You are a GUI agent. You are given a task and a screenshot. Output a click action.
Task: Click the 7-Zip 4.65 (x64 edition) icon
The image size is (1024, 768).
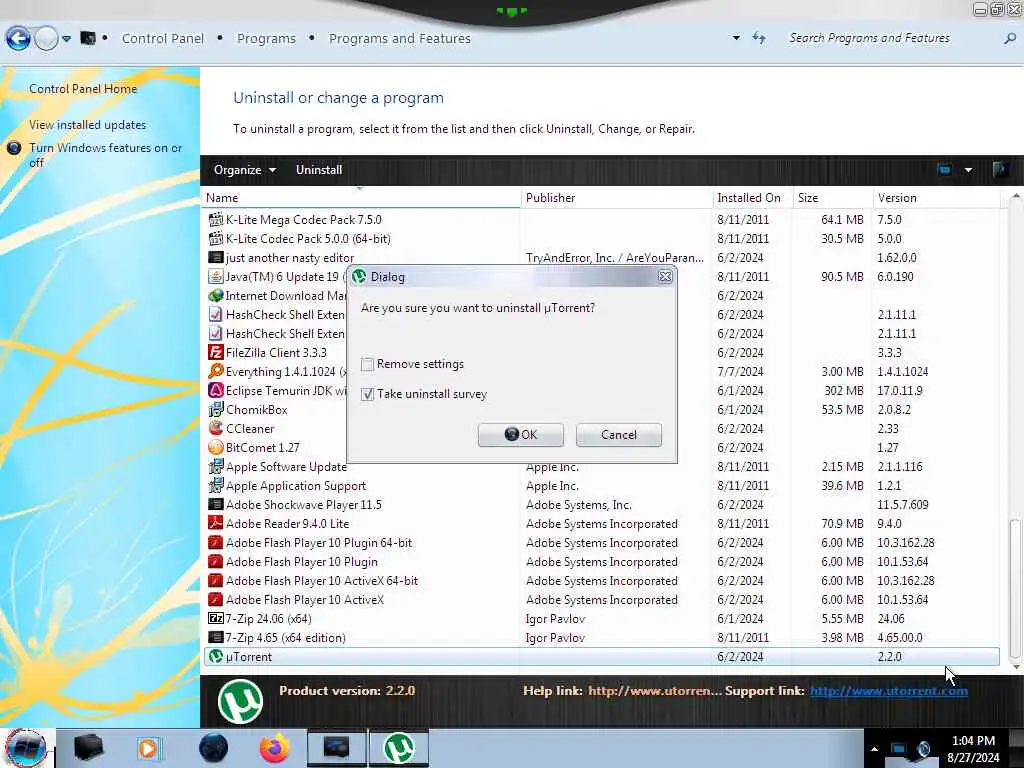(216, 637)
